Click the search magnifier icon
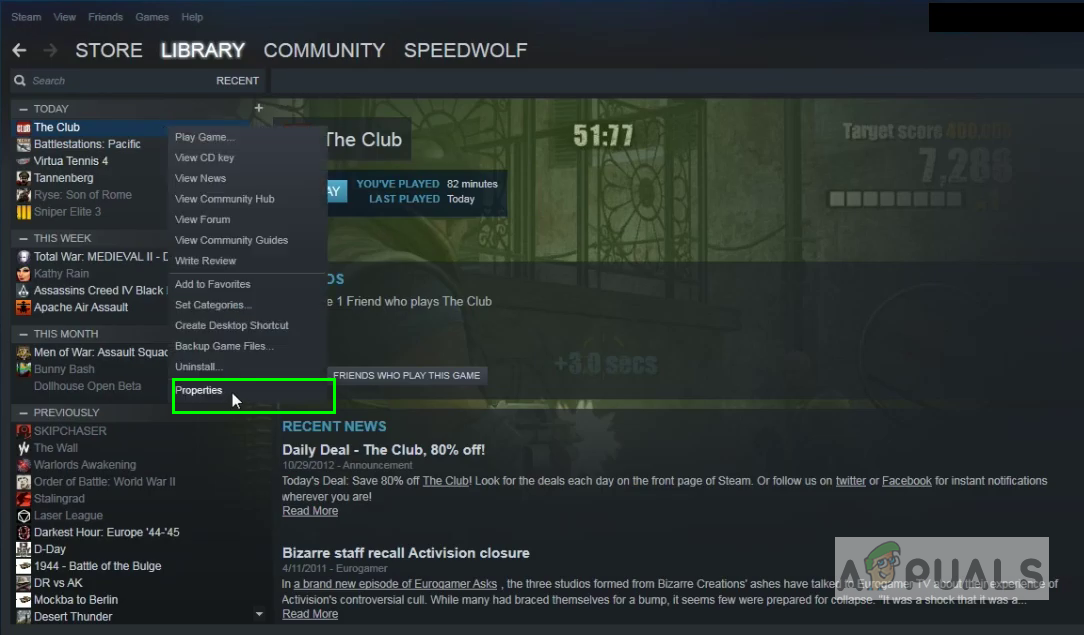 pos(20,81)
